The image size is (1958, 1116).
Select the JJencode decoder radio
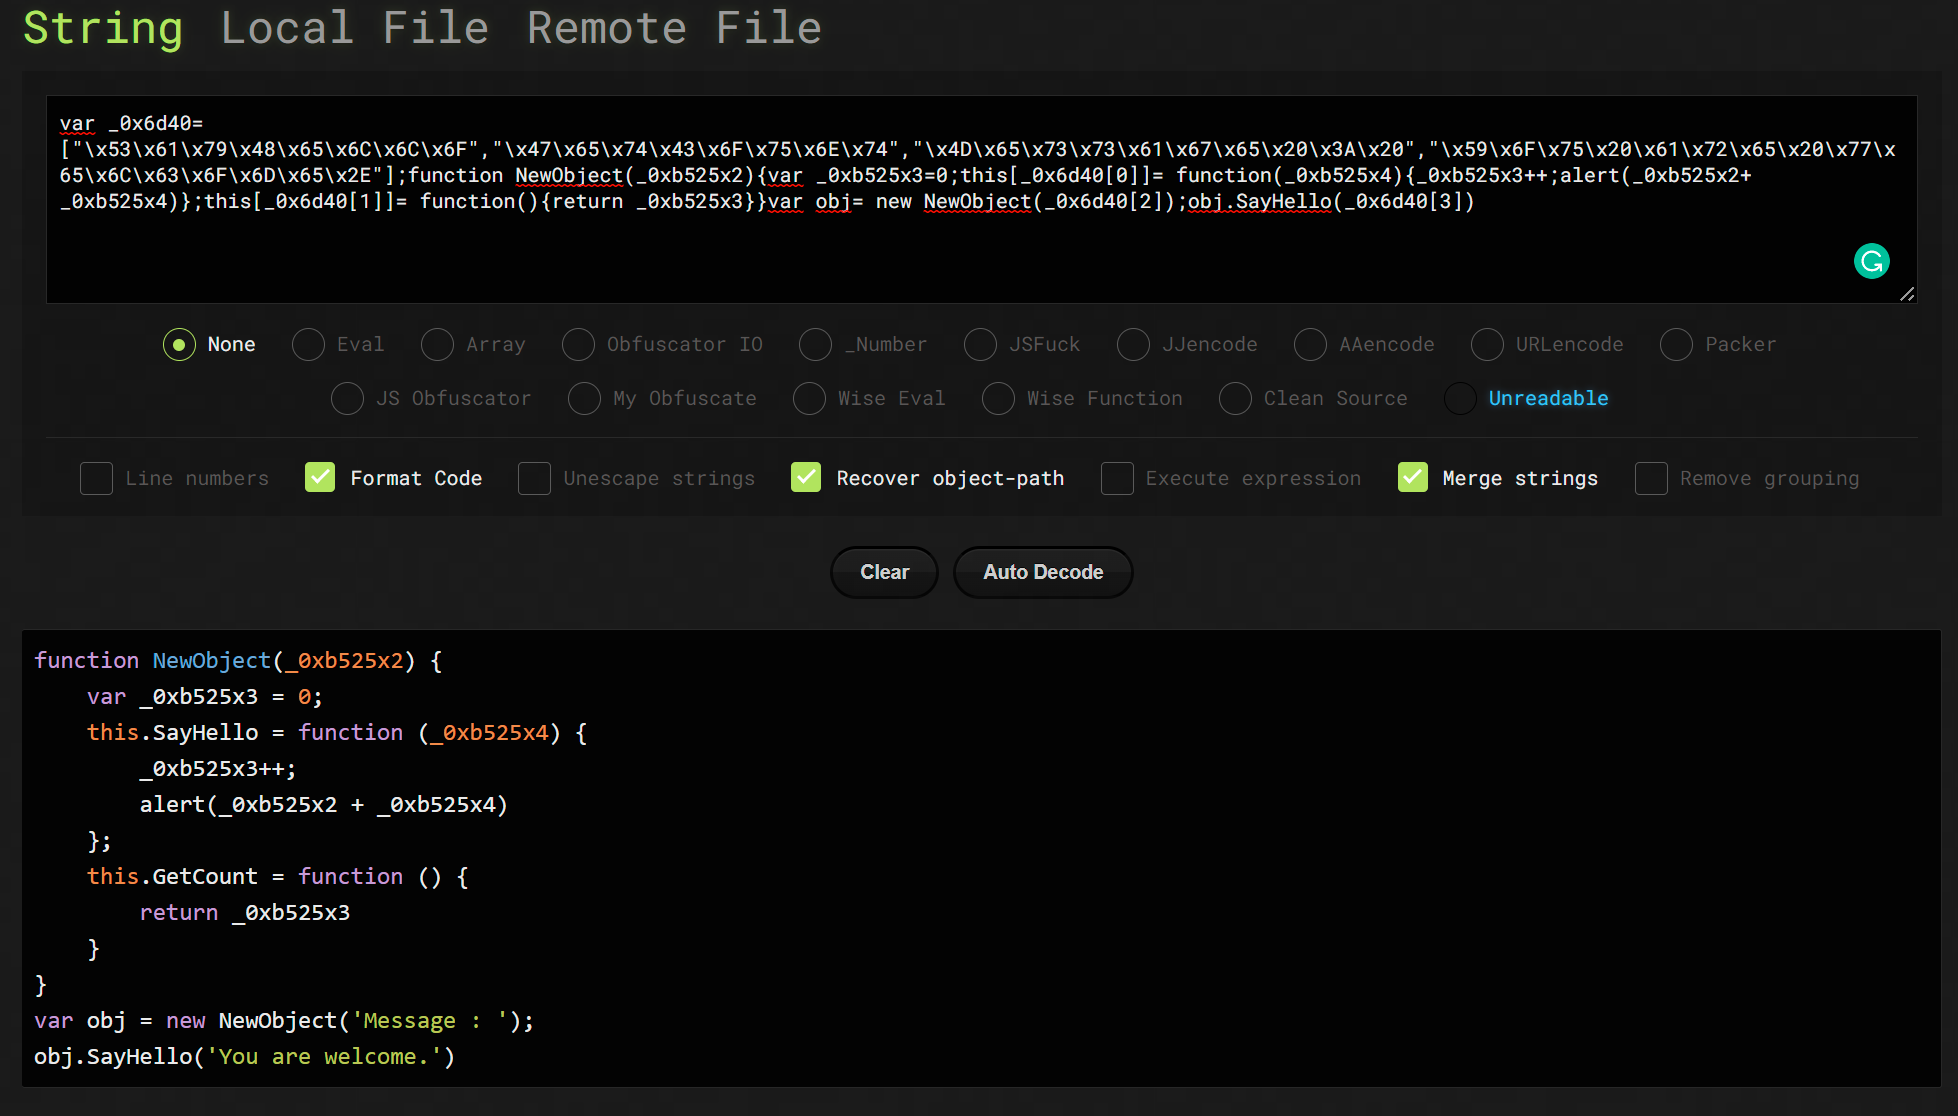tap(1133, 344)
